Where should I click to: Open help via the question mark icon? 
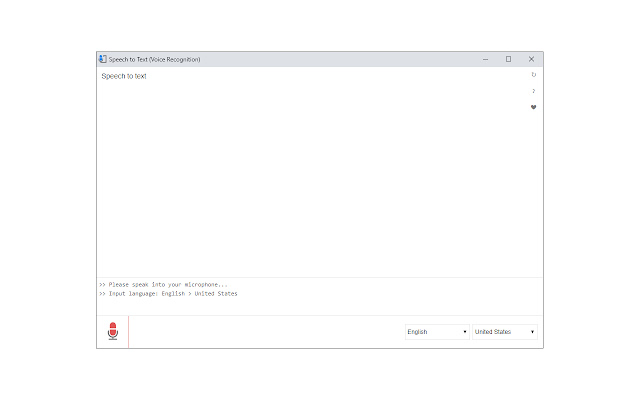pos(533,91)
